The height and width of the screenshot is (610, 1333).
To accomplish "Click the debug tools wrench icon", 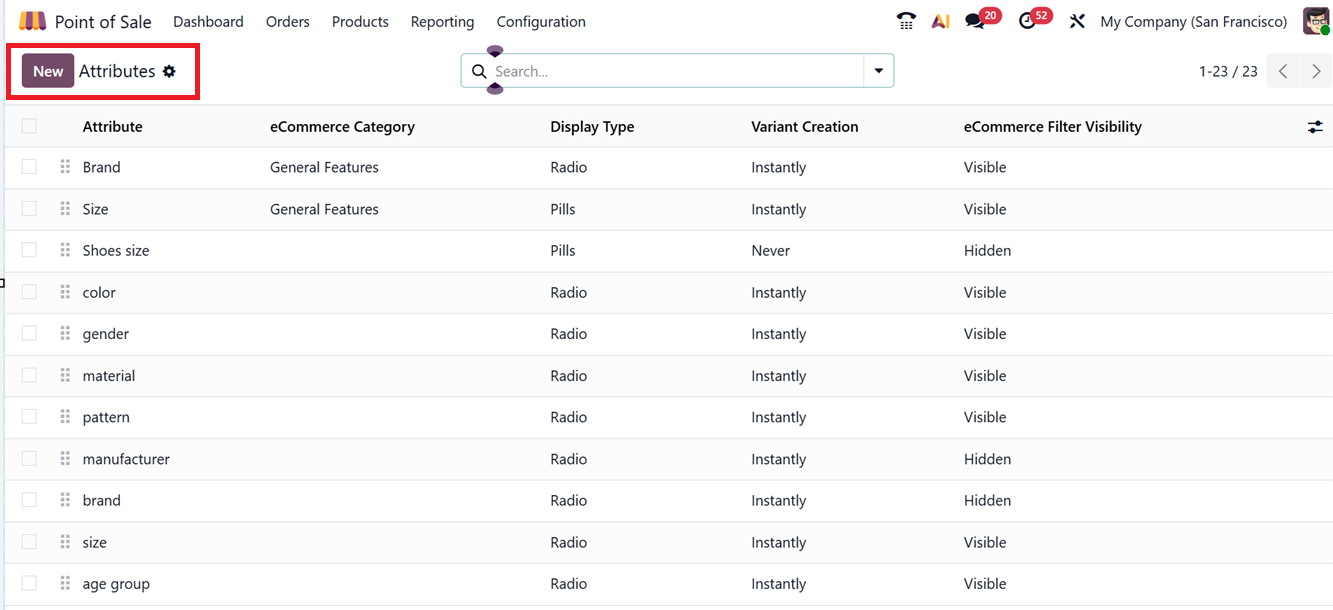I will [1077, 21].
